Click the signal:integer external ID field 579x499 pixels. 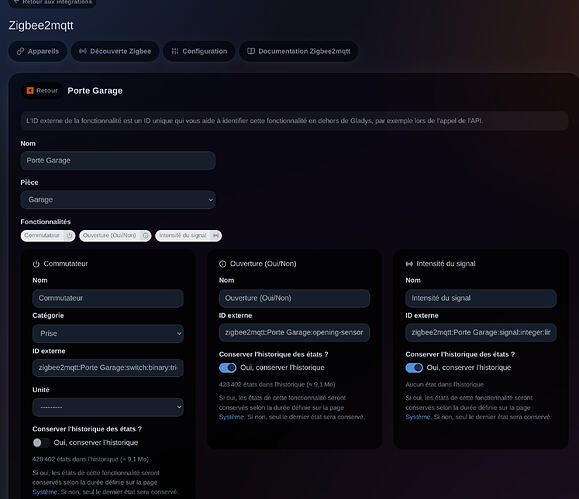pos(481,332)
